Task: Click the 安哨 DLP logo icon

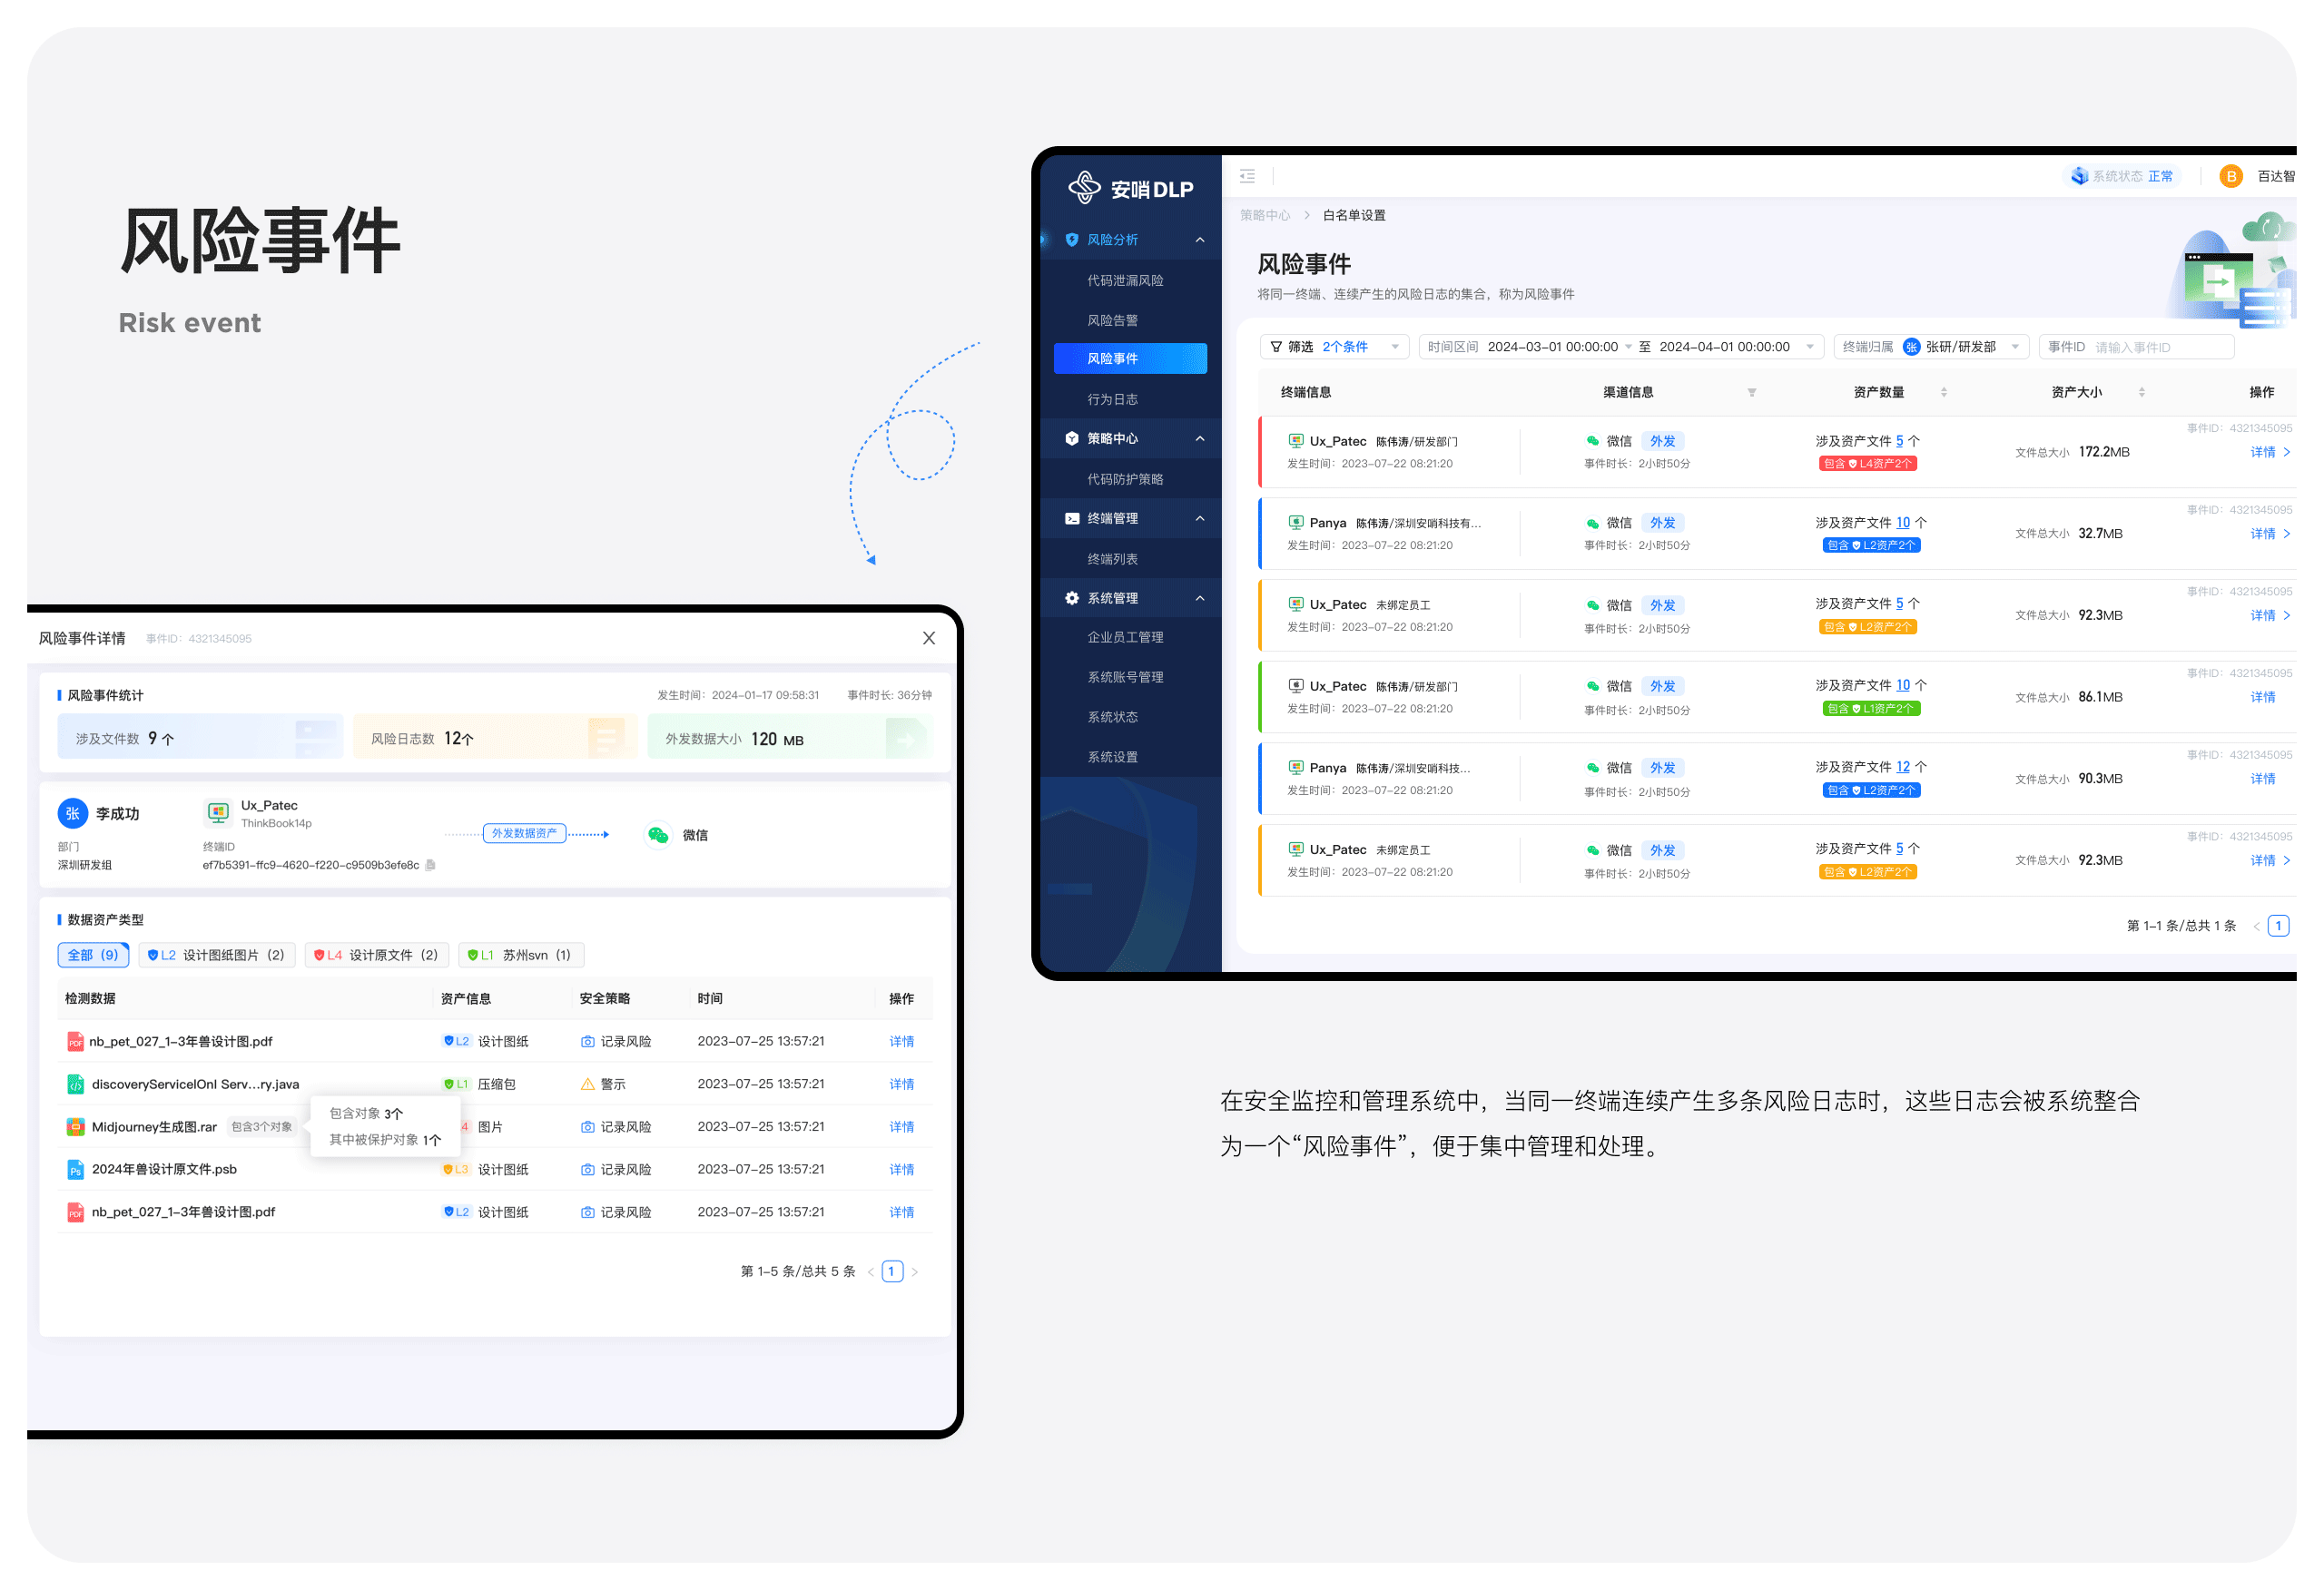Action: 1084,187
